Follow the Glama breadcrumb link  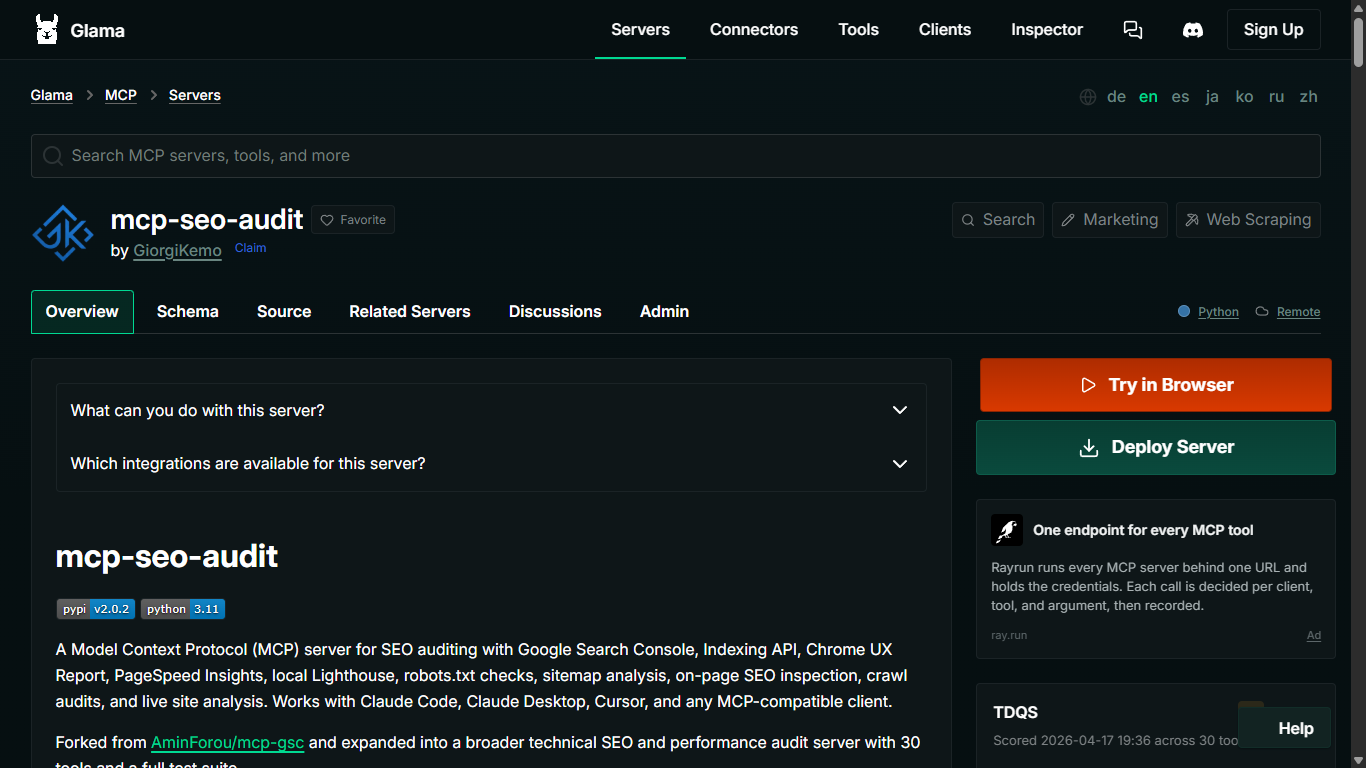click(52, 96)
